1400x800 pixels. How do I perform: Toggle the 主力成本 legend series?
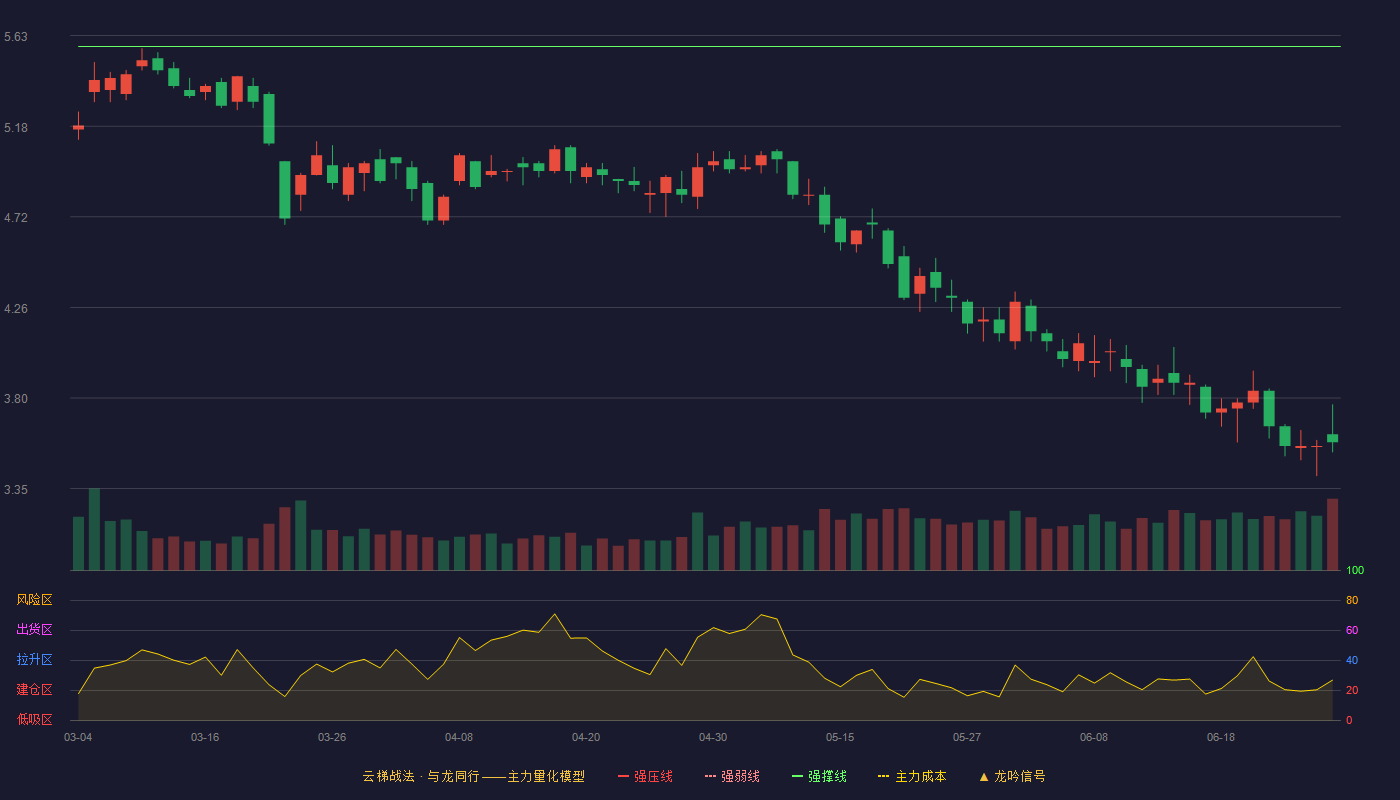pyautogui.click(x=912, y=776)
